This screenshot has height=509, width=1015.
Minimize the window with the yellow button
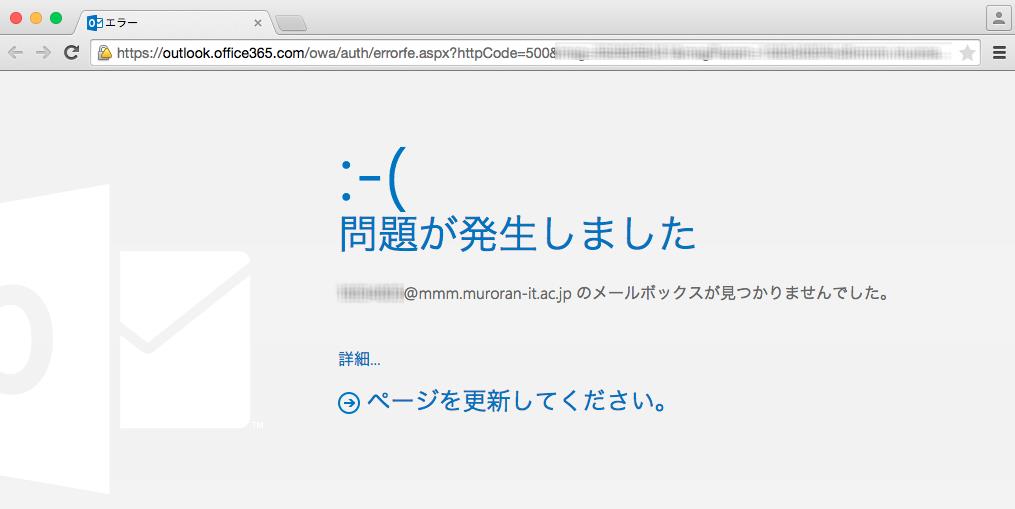point(36,18)
